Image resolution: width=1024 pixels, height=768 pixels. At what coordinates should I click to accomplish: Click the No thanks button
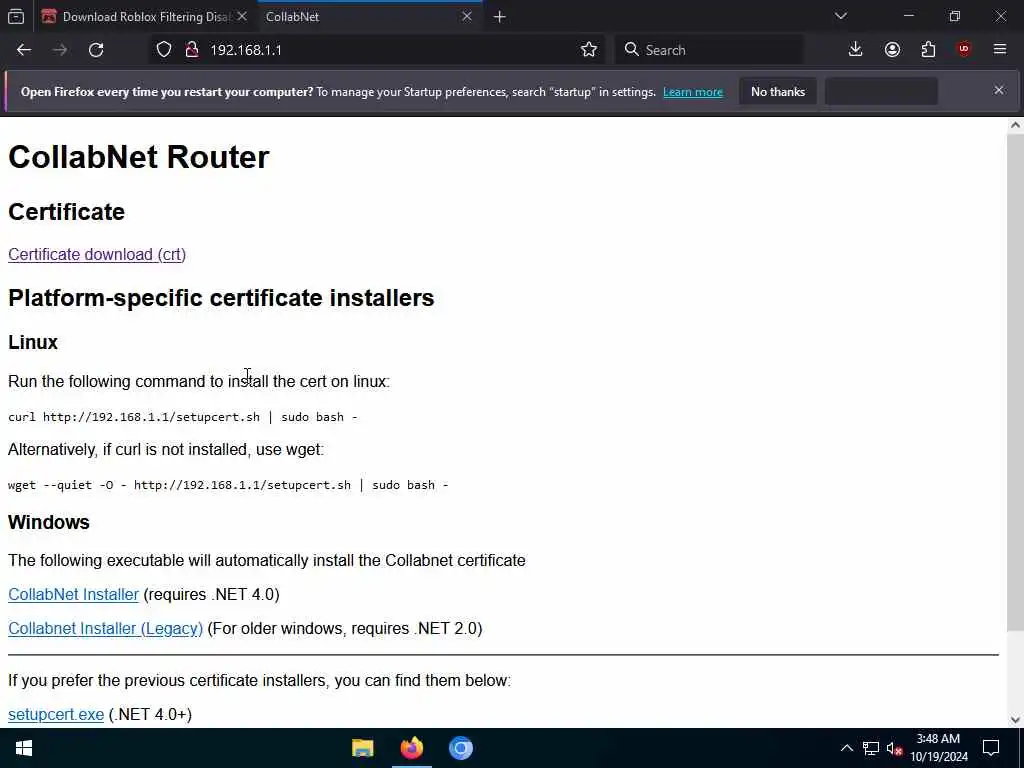[778, 92]
